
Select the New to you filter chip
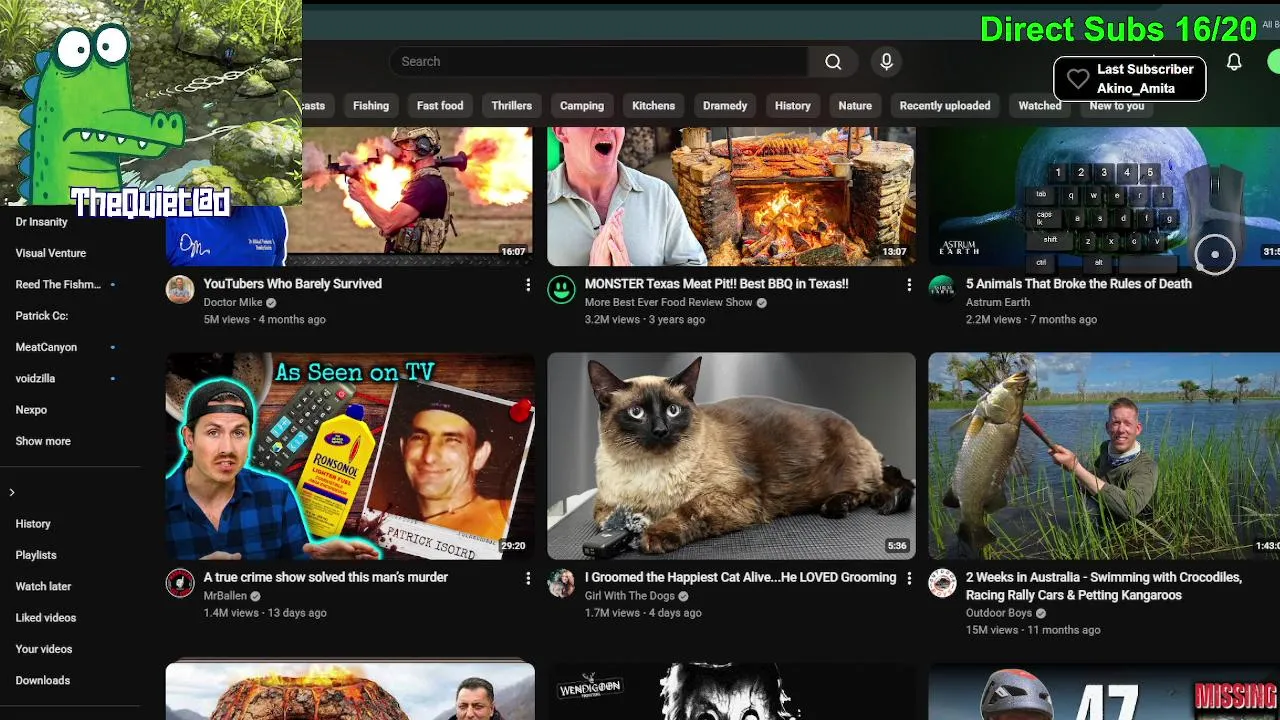pyautogui.click(x=1117, y=106)
